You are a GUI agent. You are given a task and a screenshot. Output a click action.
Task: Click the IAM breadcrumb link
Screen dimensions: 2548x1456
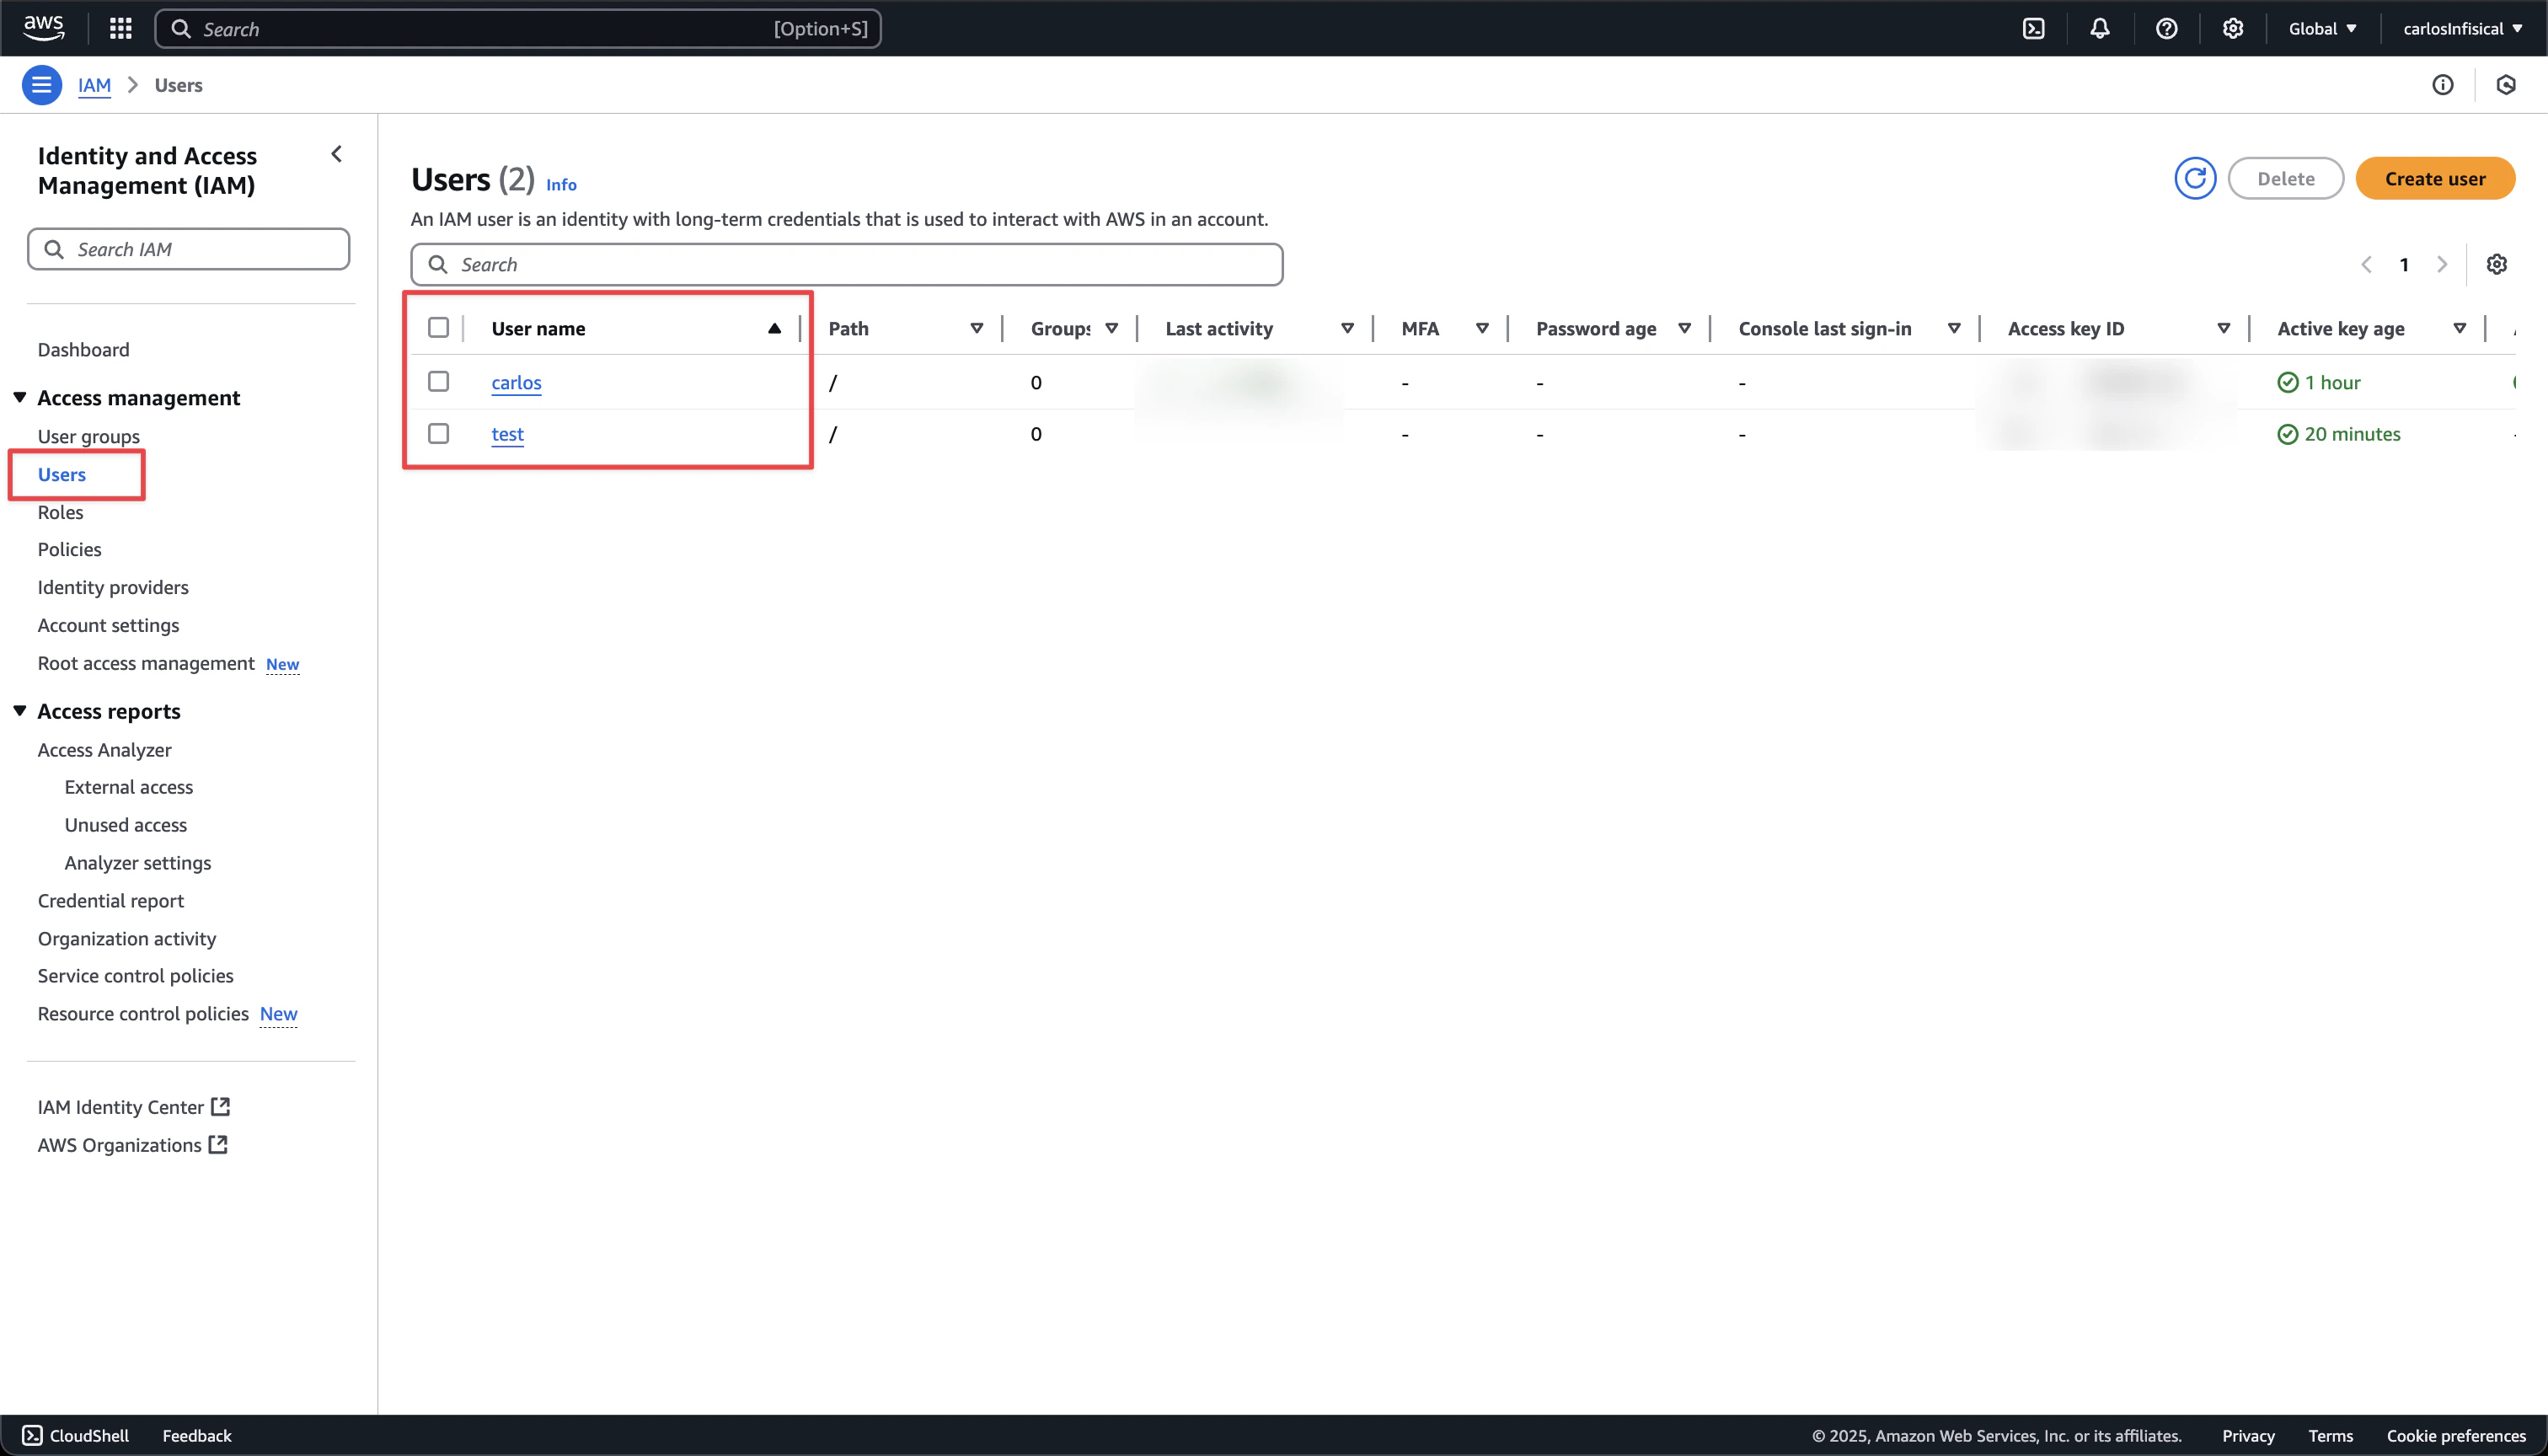[x=95, y=85]
